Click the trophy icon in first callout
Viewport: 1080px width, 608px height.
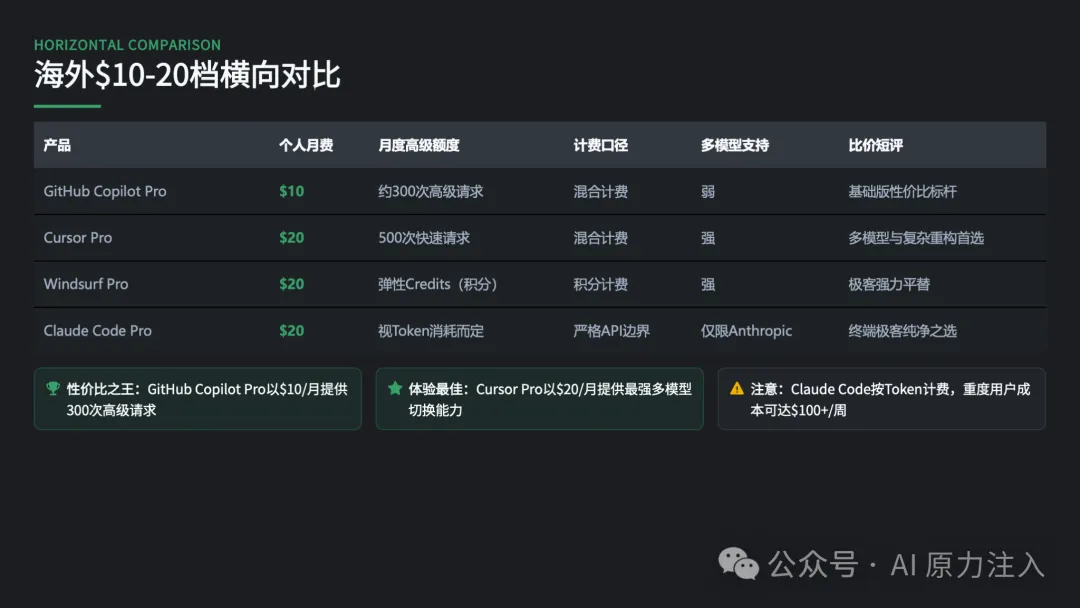[x=53, y=389]
